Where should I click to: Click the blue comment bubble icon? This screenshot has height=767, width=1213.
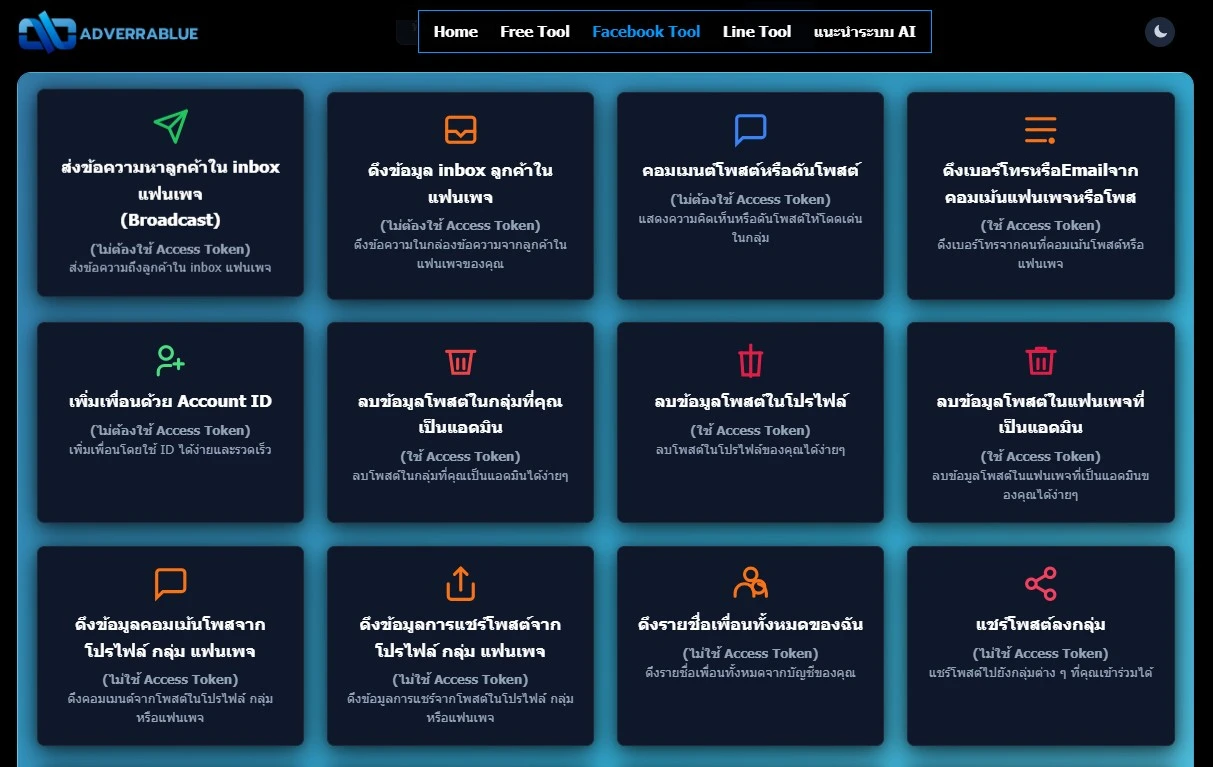pos(750,129)
